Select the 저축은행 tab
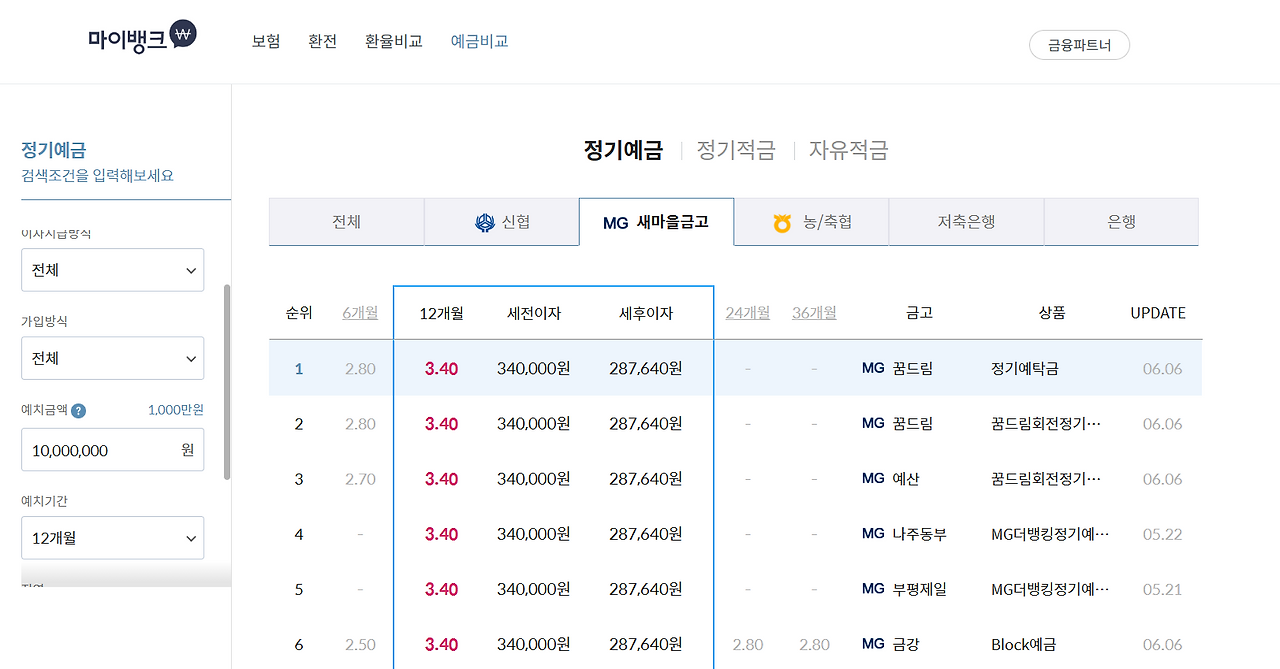The height and width of the screenshot is (669, 1280). click(966, 222)
